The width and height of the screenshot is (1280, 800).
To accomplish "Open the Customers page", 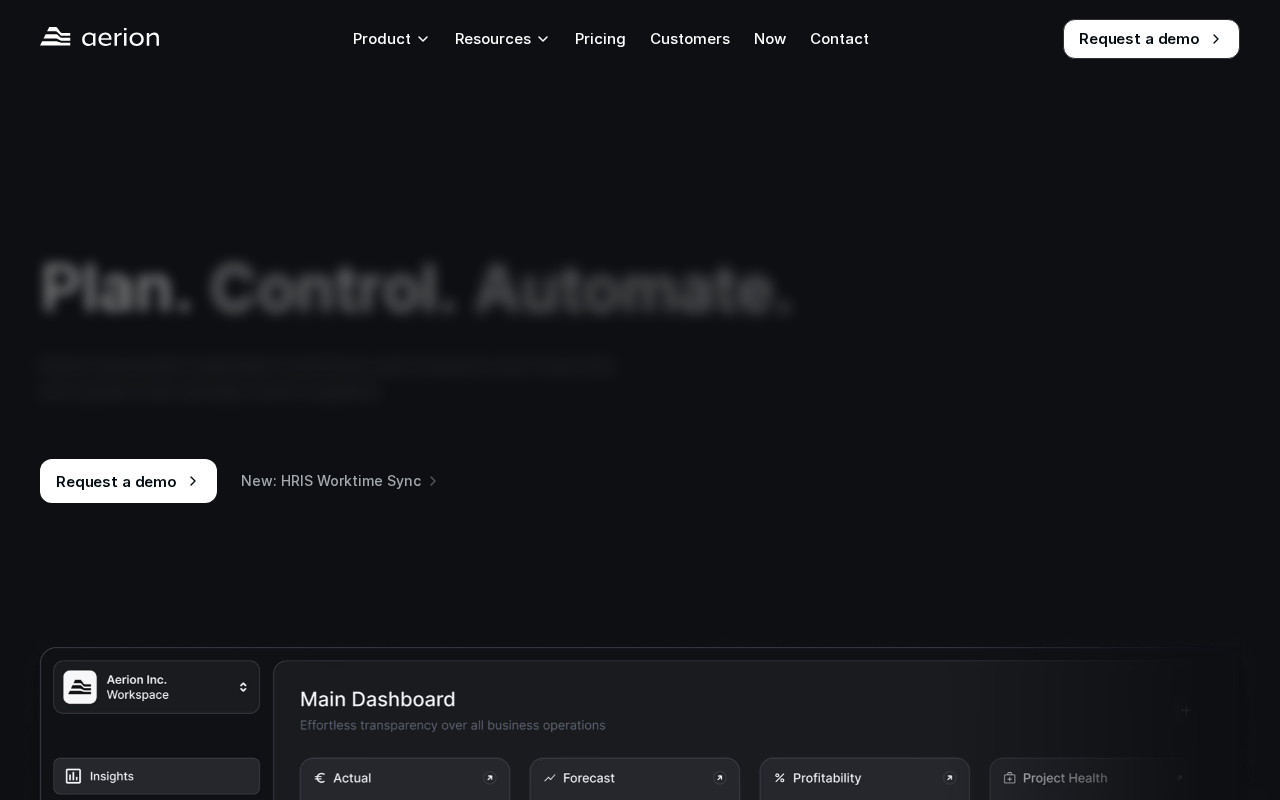I will [690, 39].
